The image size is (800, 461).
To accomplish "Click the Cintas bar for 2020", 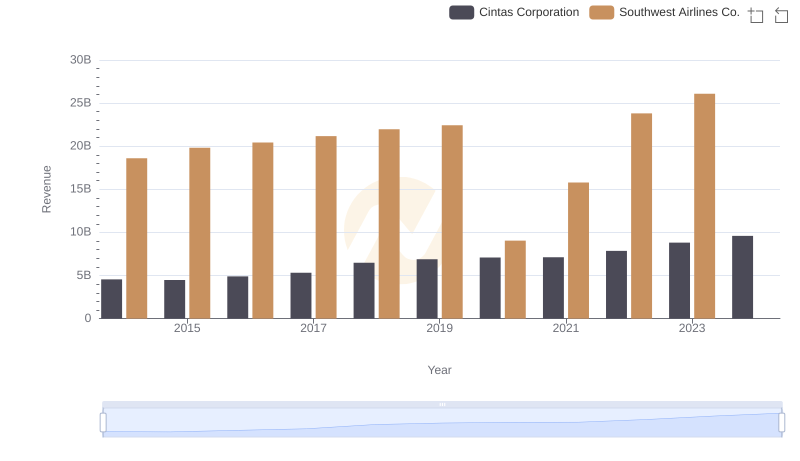I will pos(490,288).
